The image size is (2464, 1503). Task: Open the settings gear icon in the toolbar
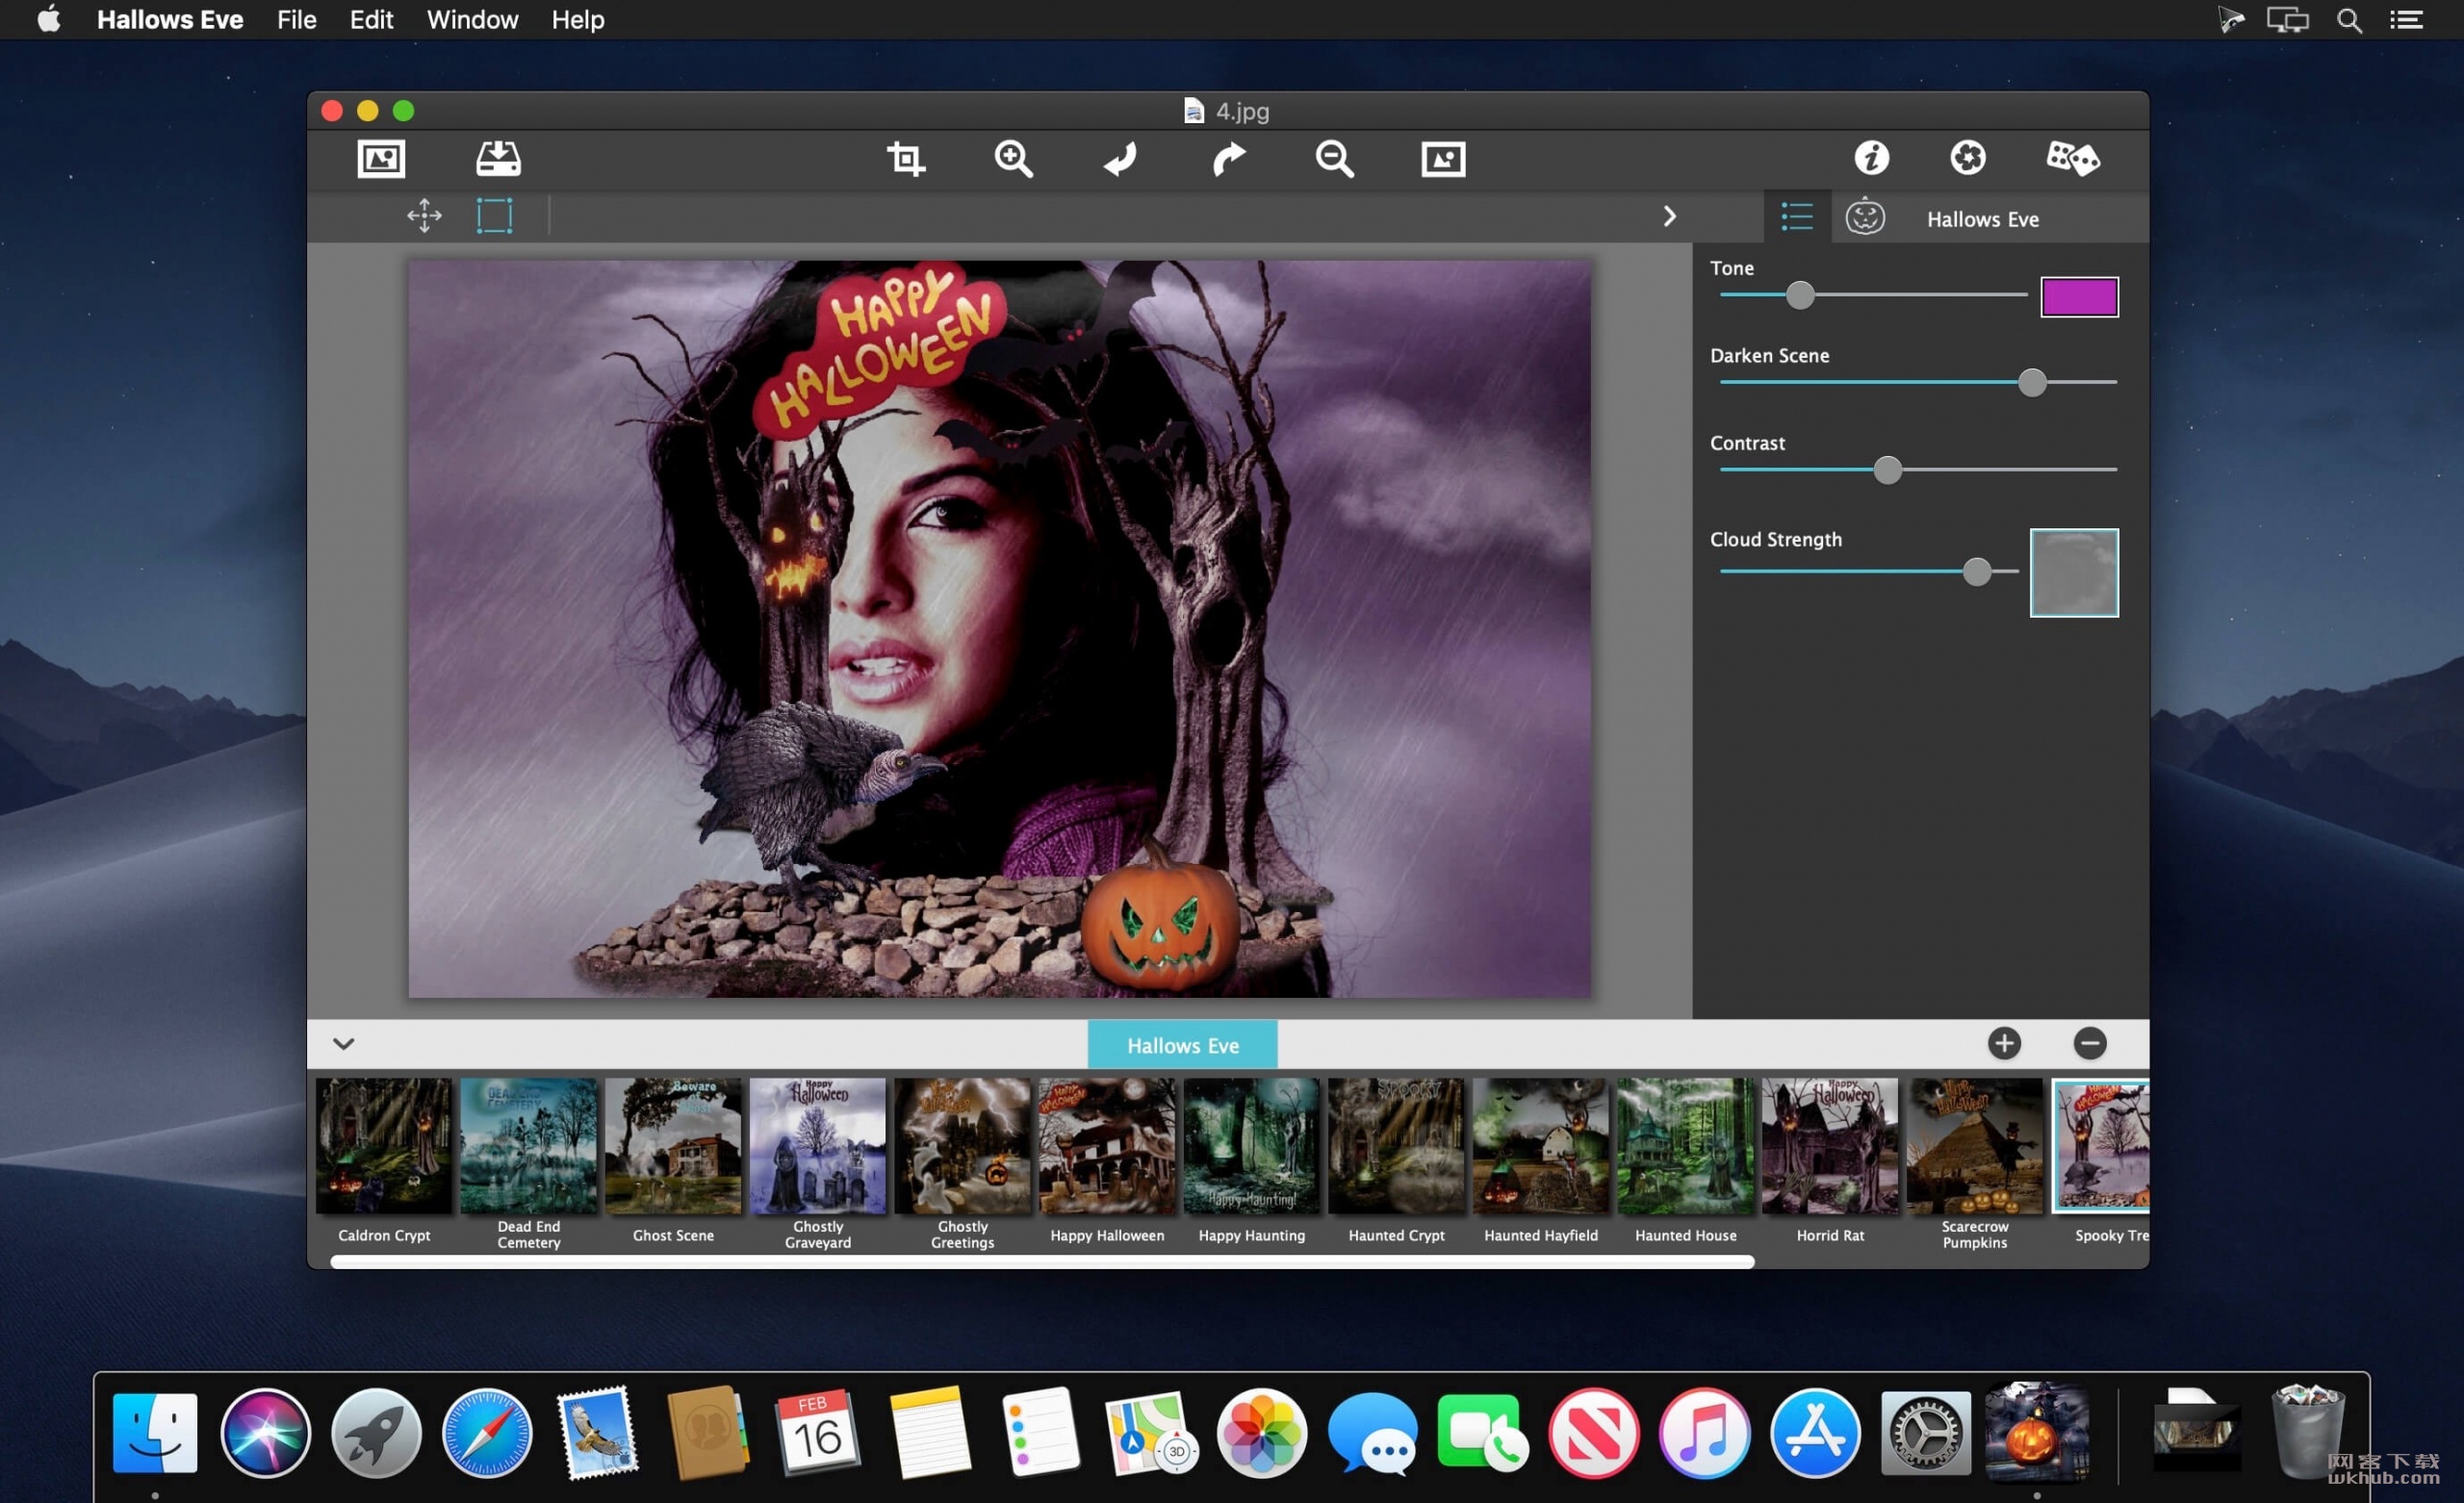tap(1968, 157)
